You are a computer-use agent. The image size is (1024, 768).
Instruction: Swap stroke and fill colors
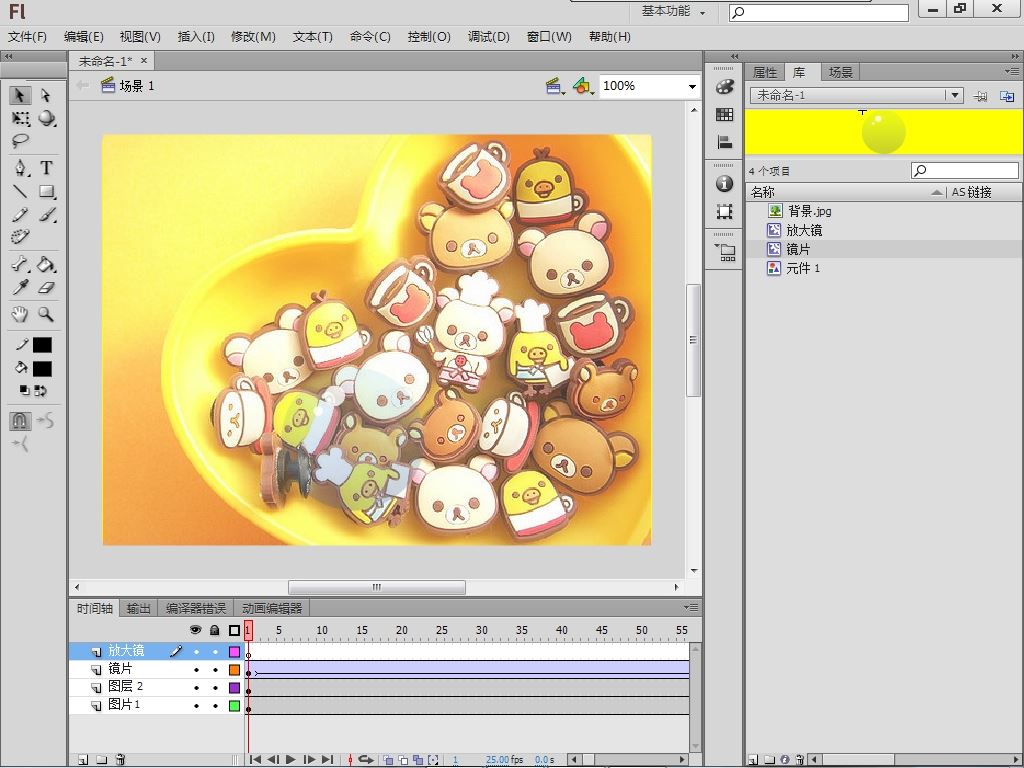pyautogui.click(x=40, y=391)
